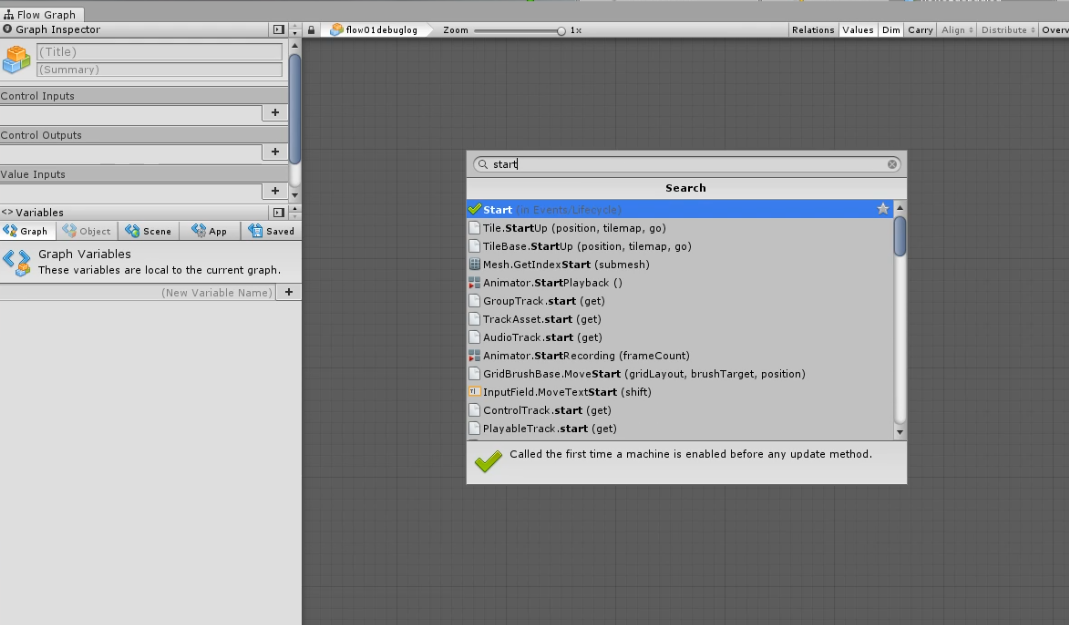Switch to the Scene variables tab
The height and width of the screenshot is (625, 1069).
[148, 231]
